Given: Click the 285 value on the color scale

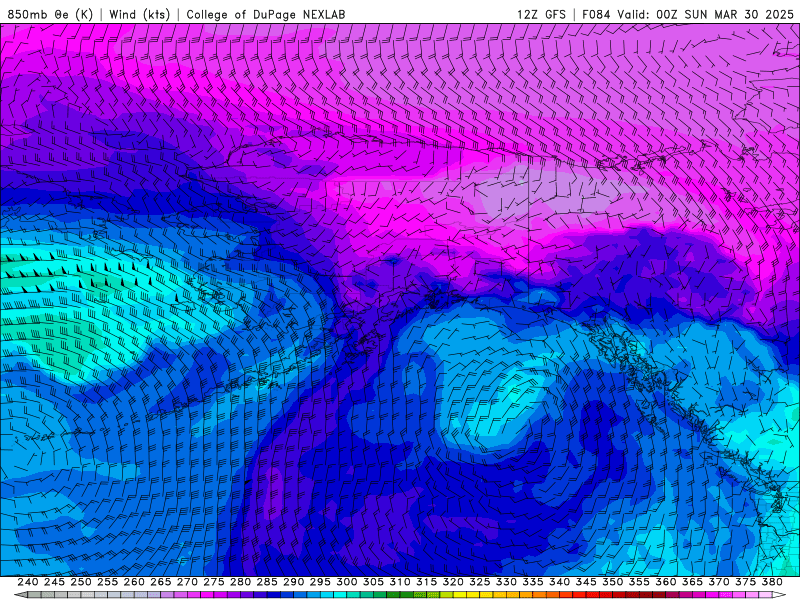Looking at the screenshot, I should click(x=267, y=582).
